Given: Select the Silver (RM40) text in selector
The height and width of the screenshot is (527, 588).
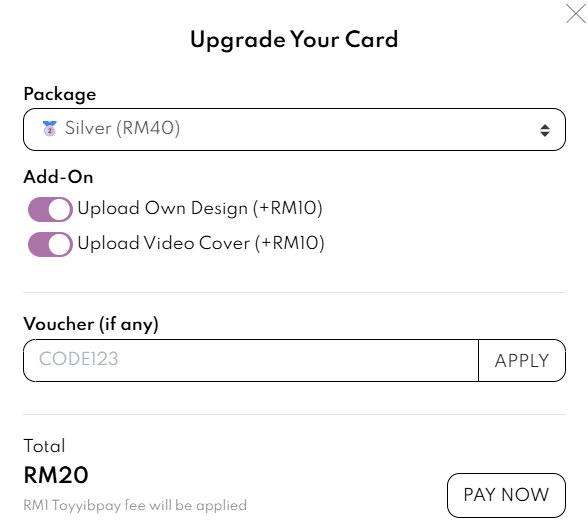Looking at the screenshot, I should click(x=122, y=128).
